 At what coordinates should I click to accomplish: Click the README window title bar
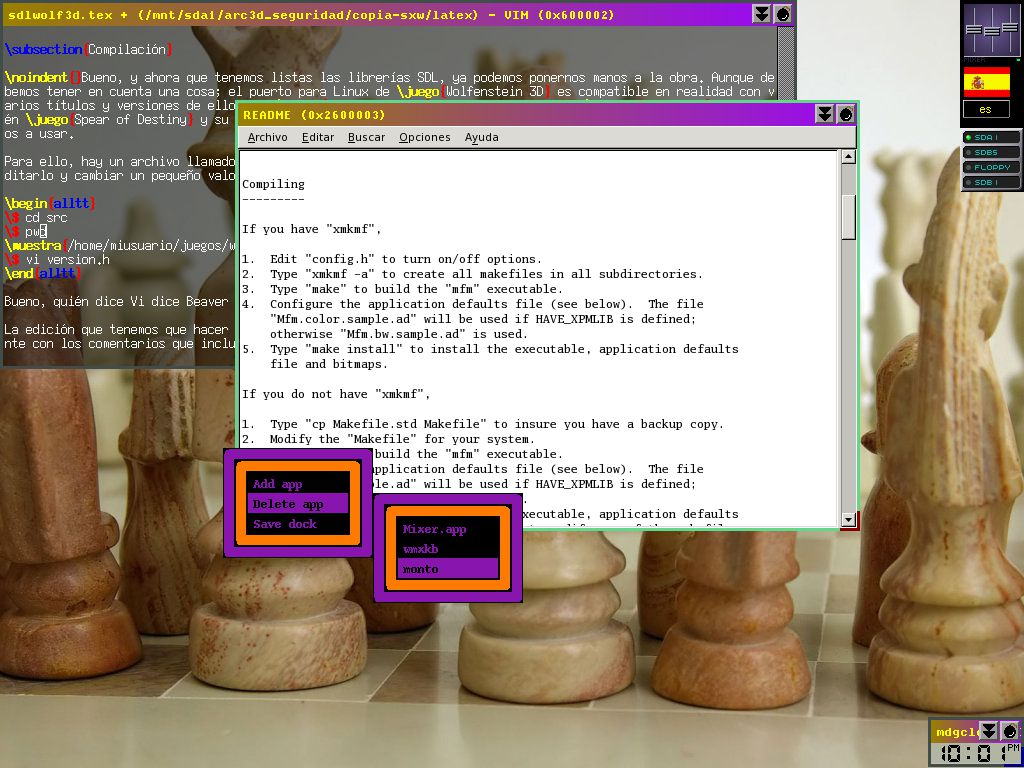(526, 114)
